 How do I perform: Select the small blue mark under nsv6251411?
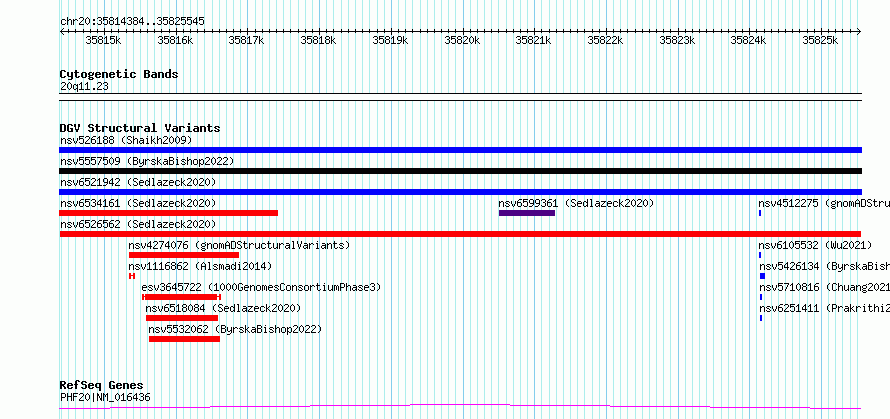761,318
